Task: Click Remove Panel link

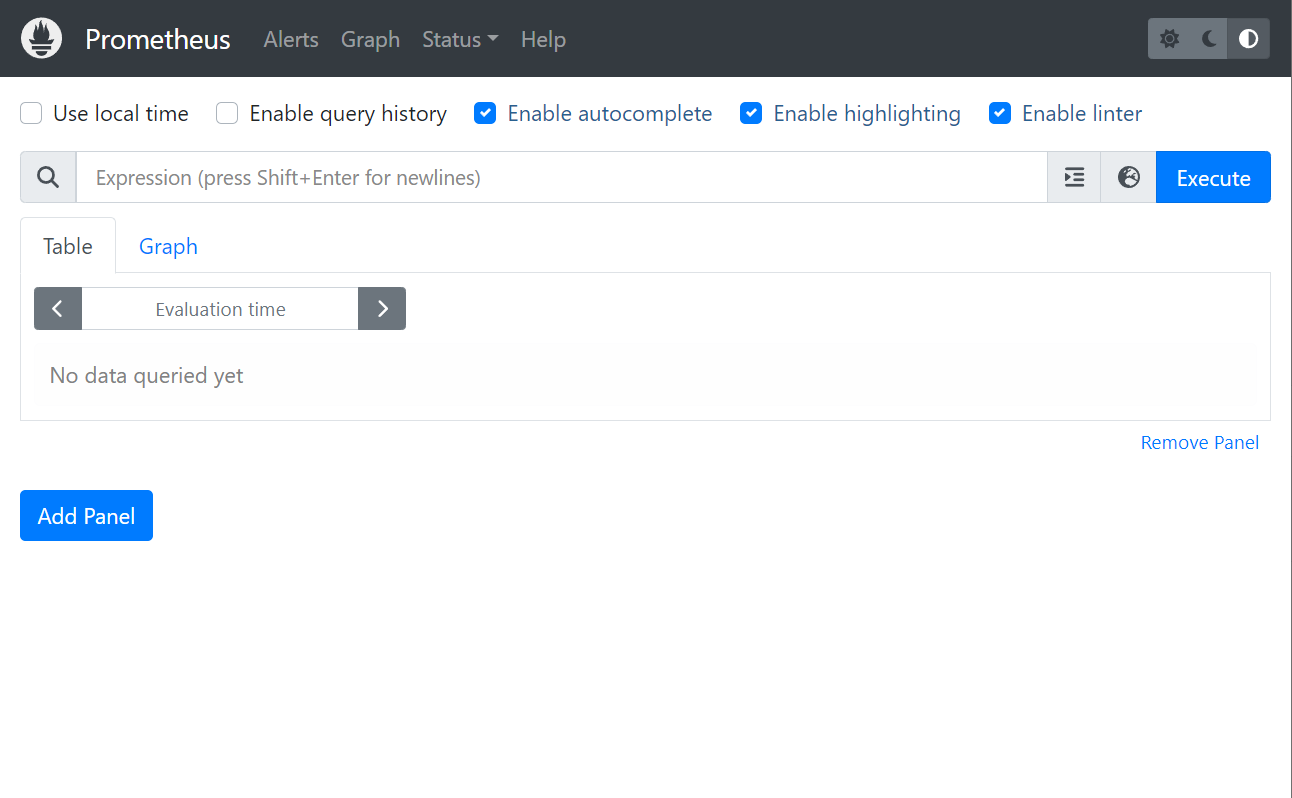Action: [x=1199, y=442]
